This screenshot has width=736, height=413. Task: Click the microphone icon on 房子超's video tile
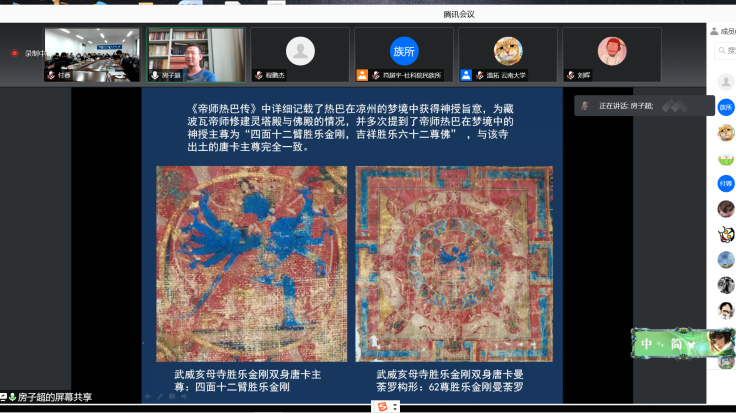pos(155,75)
